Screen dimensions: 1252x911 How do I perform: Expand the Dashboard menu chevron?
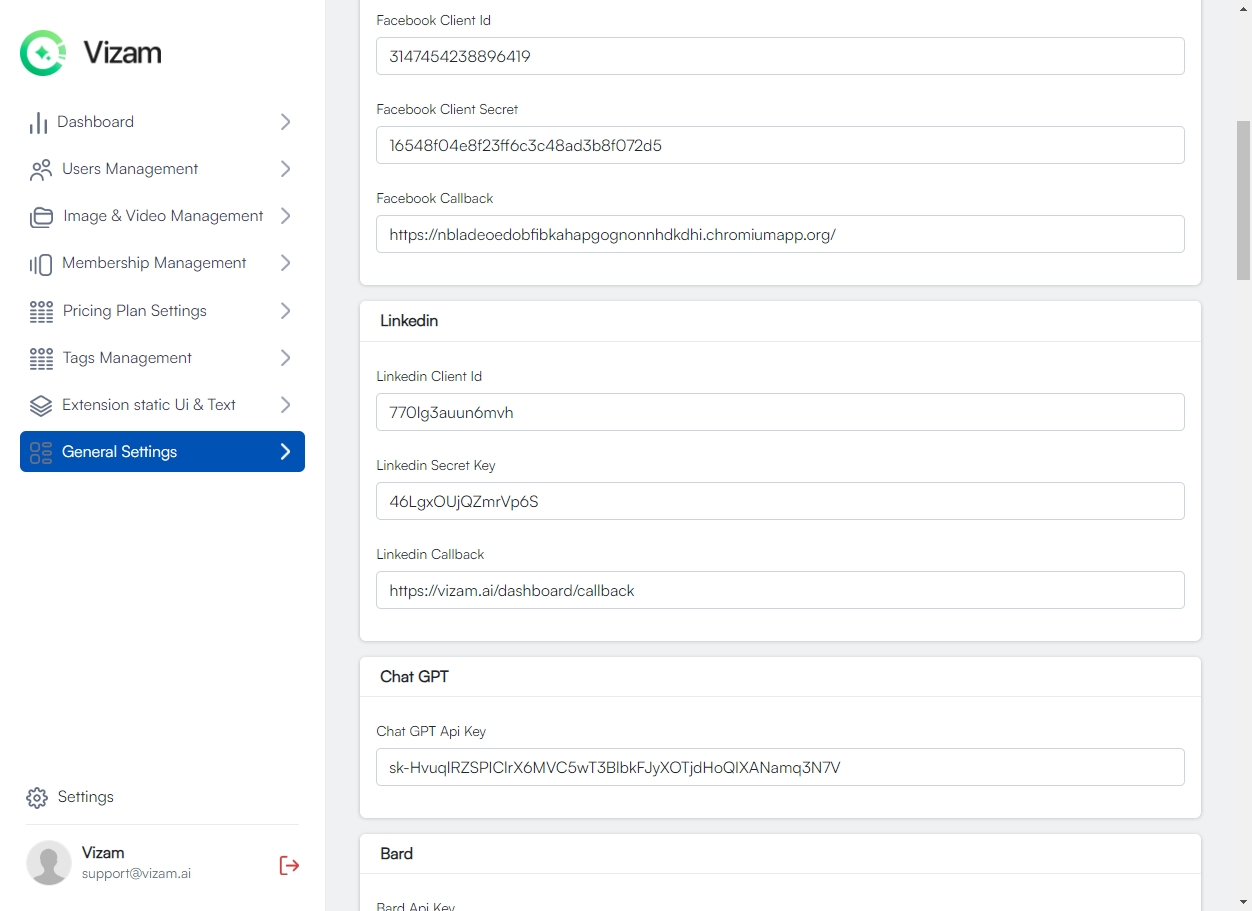click(286, 122)
